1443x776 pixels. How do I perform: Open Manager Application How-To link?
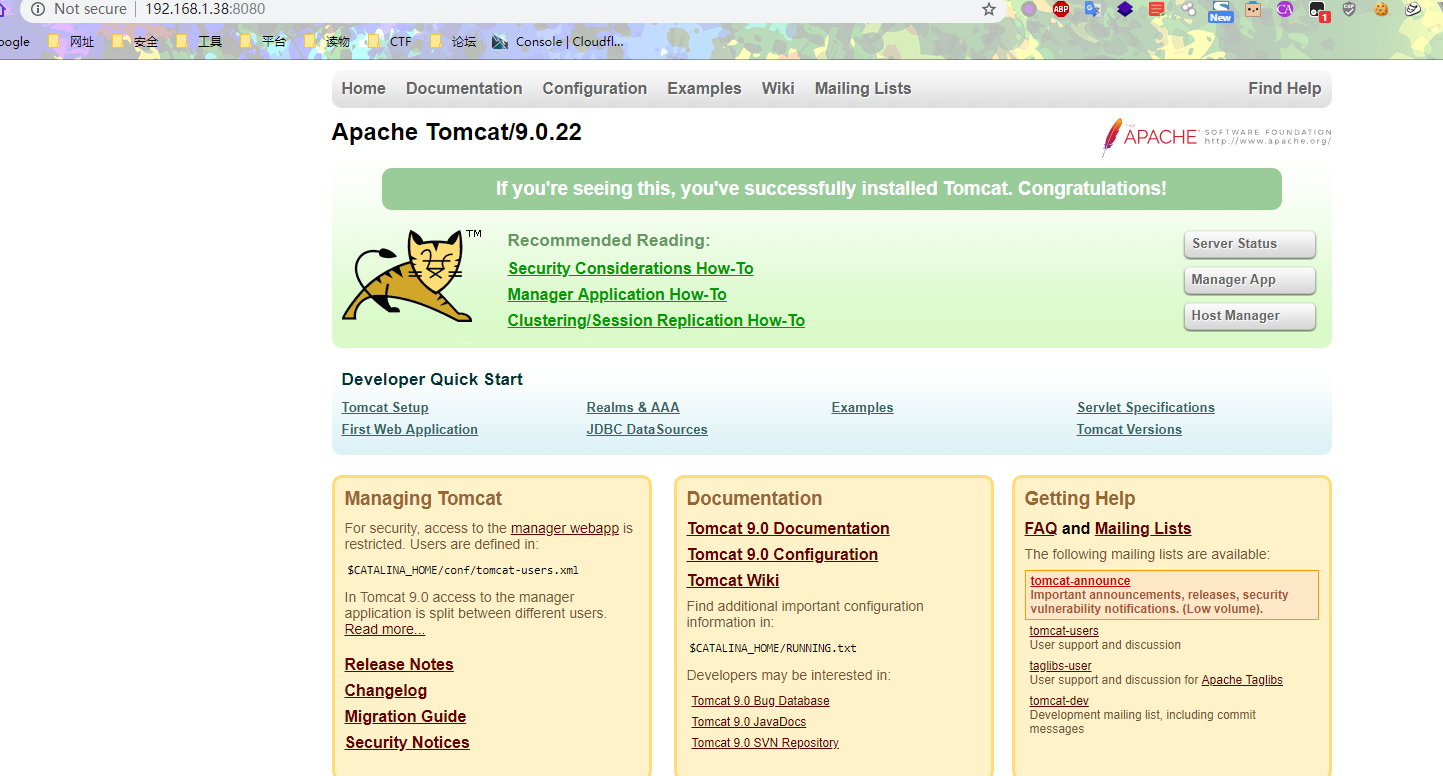(x=617, y=294)
